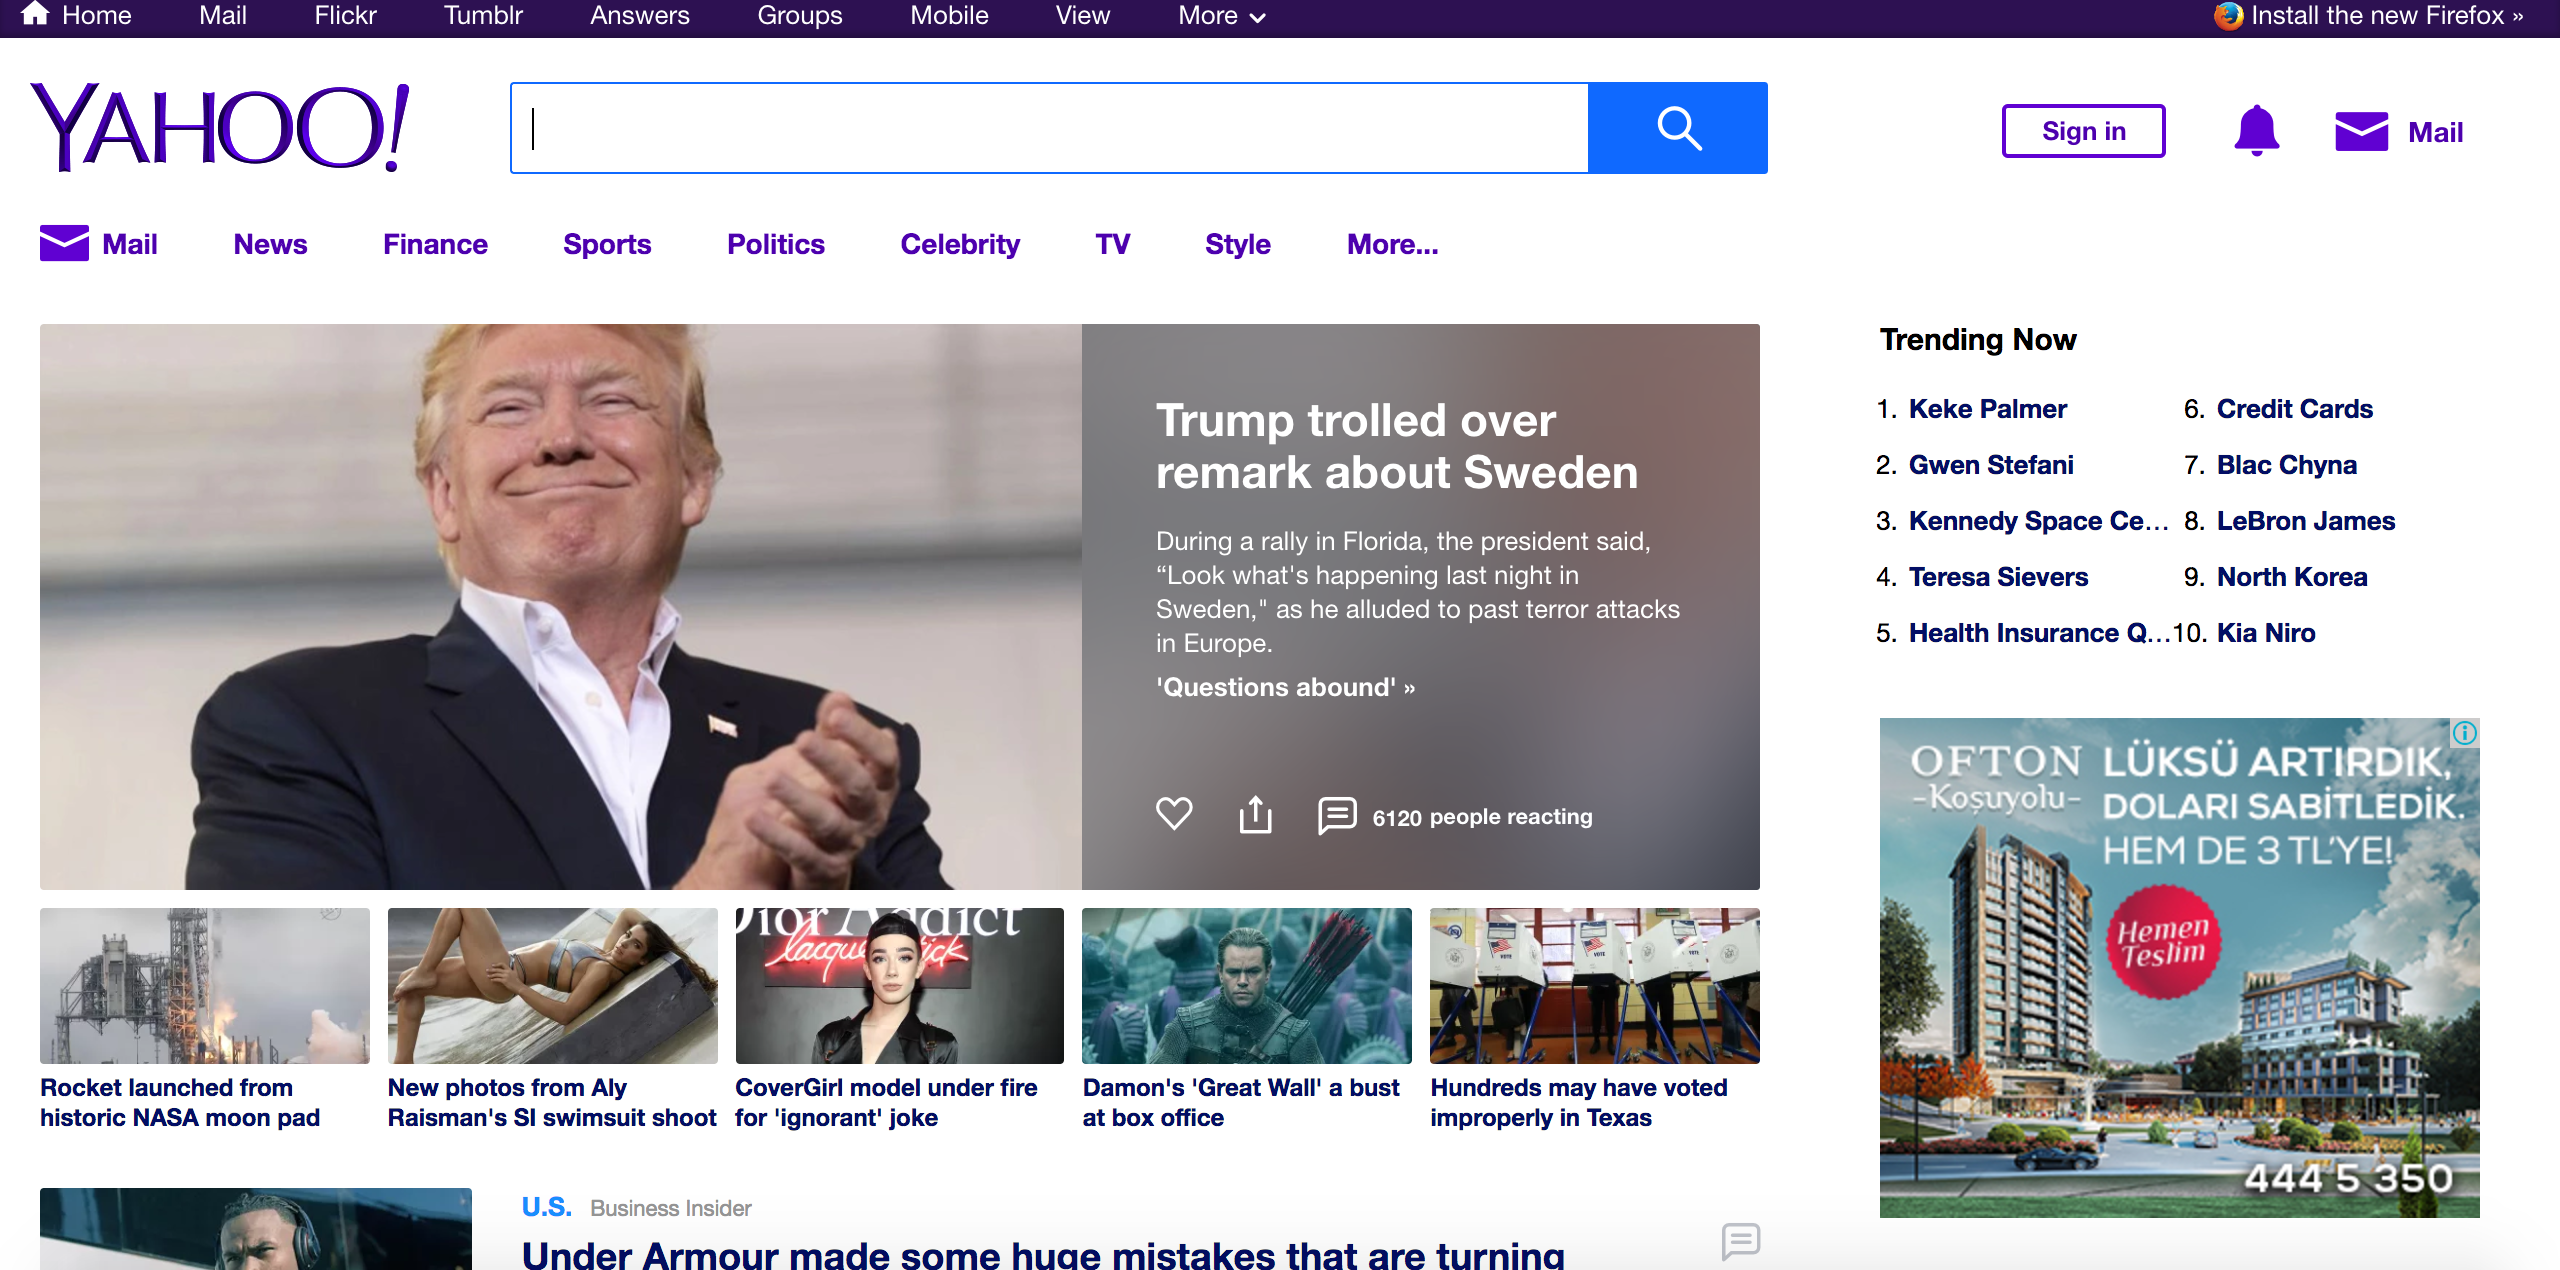
Task: Open Mail in the top purple bar
Action: [222, 15]
